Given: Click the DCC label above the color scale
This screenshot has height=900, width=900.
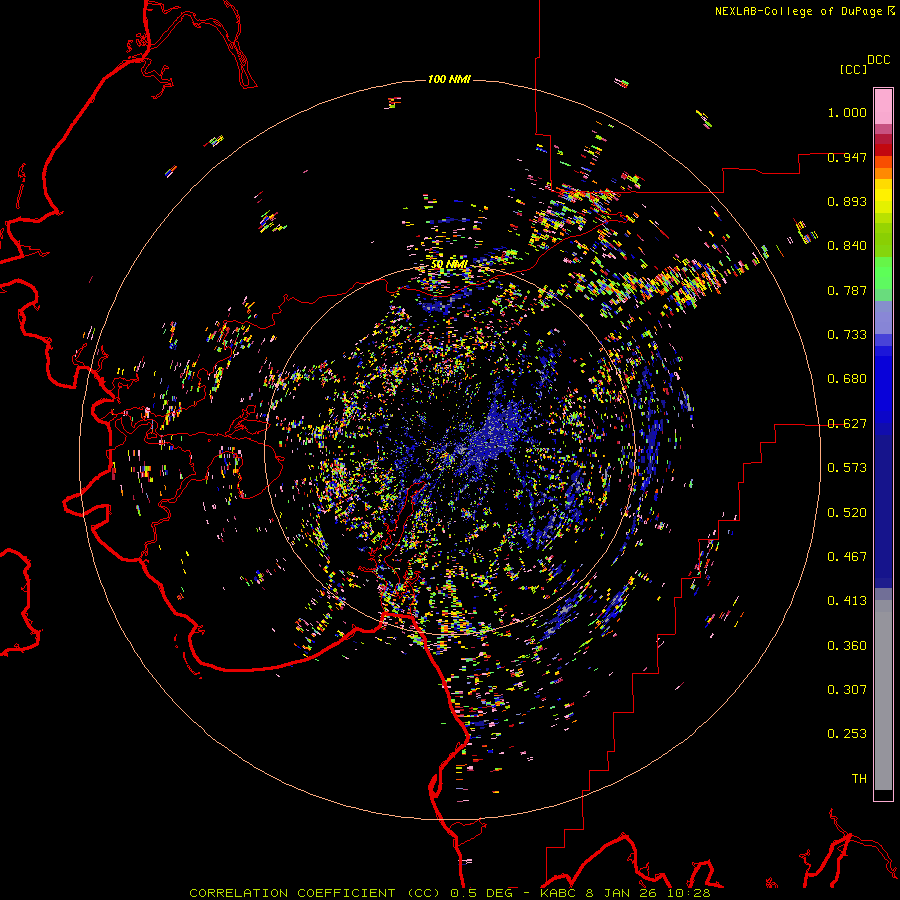Looking at the screenshot, I should [x=879, y=60].
